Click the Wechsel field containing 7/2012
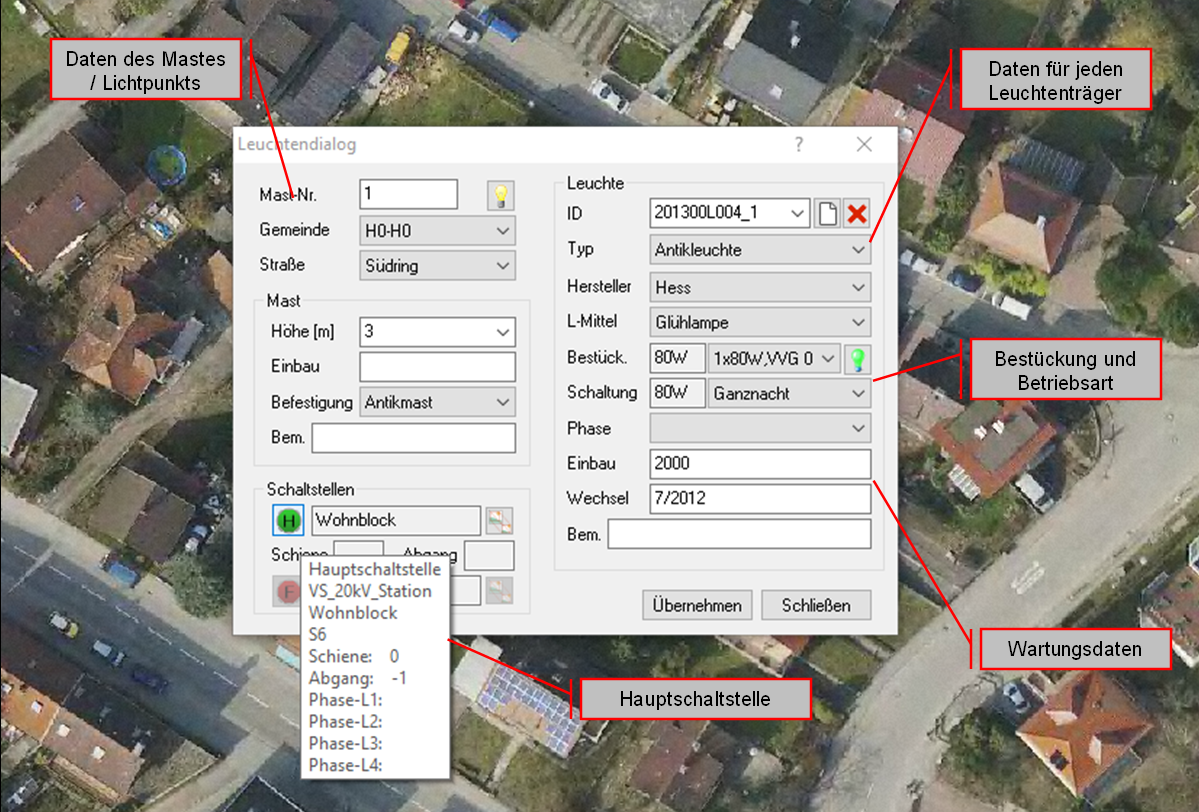Viewport: 1199px width, 812px height. (x=760, y=498)
